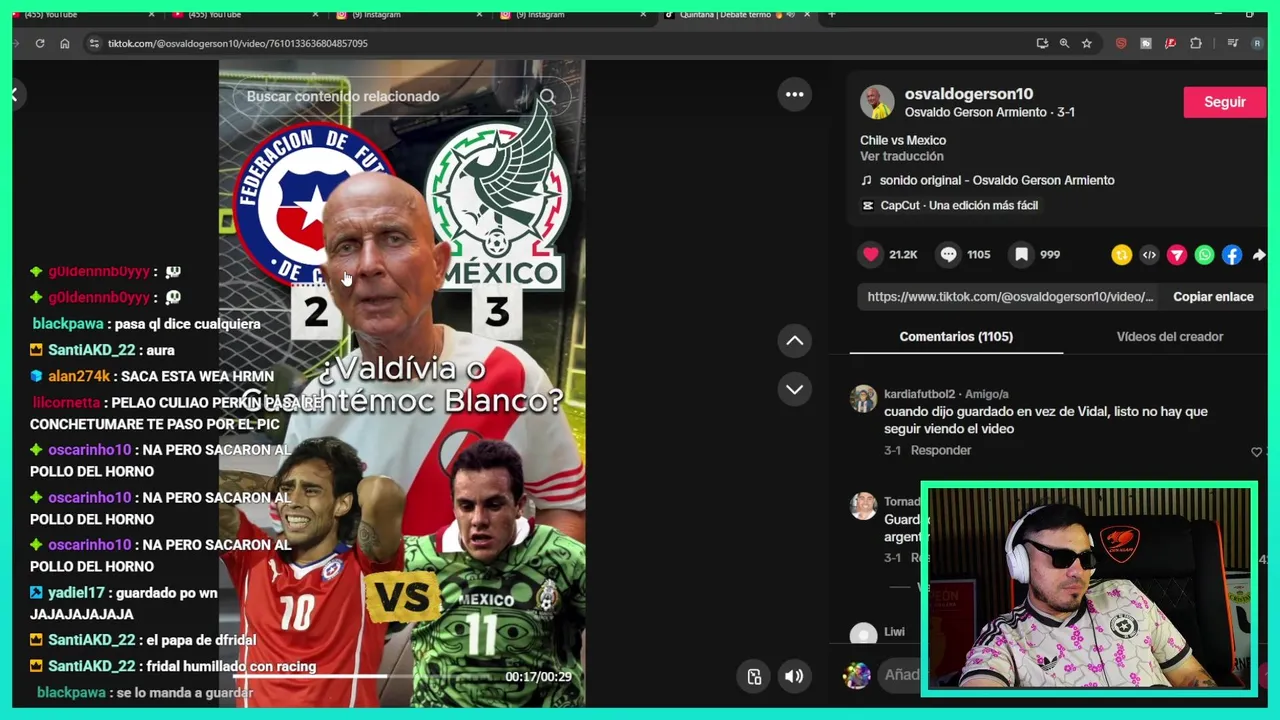Go to previous video with up arrow
The height and width of the screenshot is (720, 1280).
click(x=794, y=341)
